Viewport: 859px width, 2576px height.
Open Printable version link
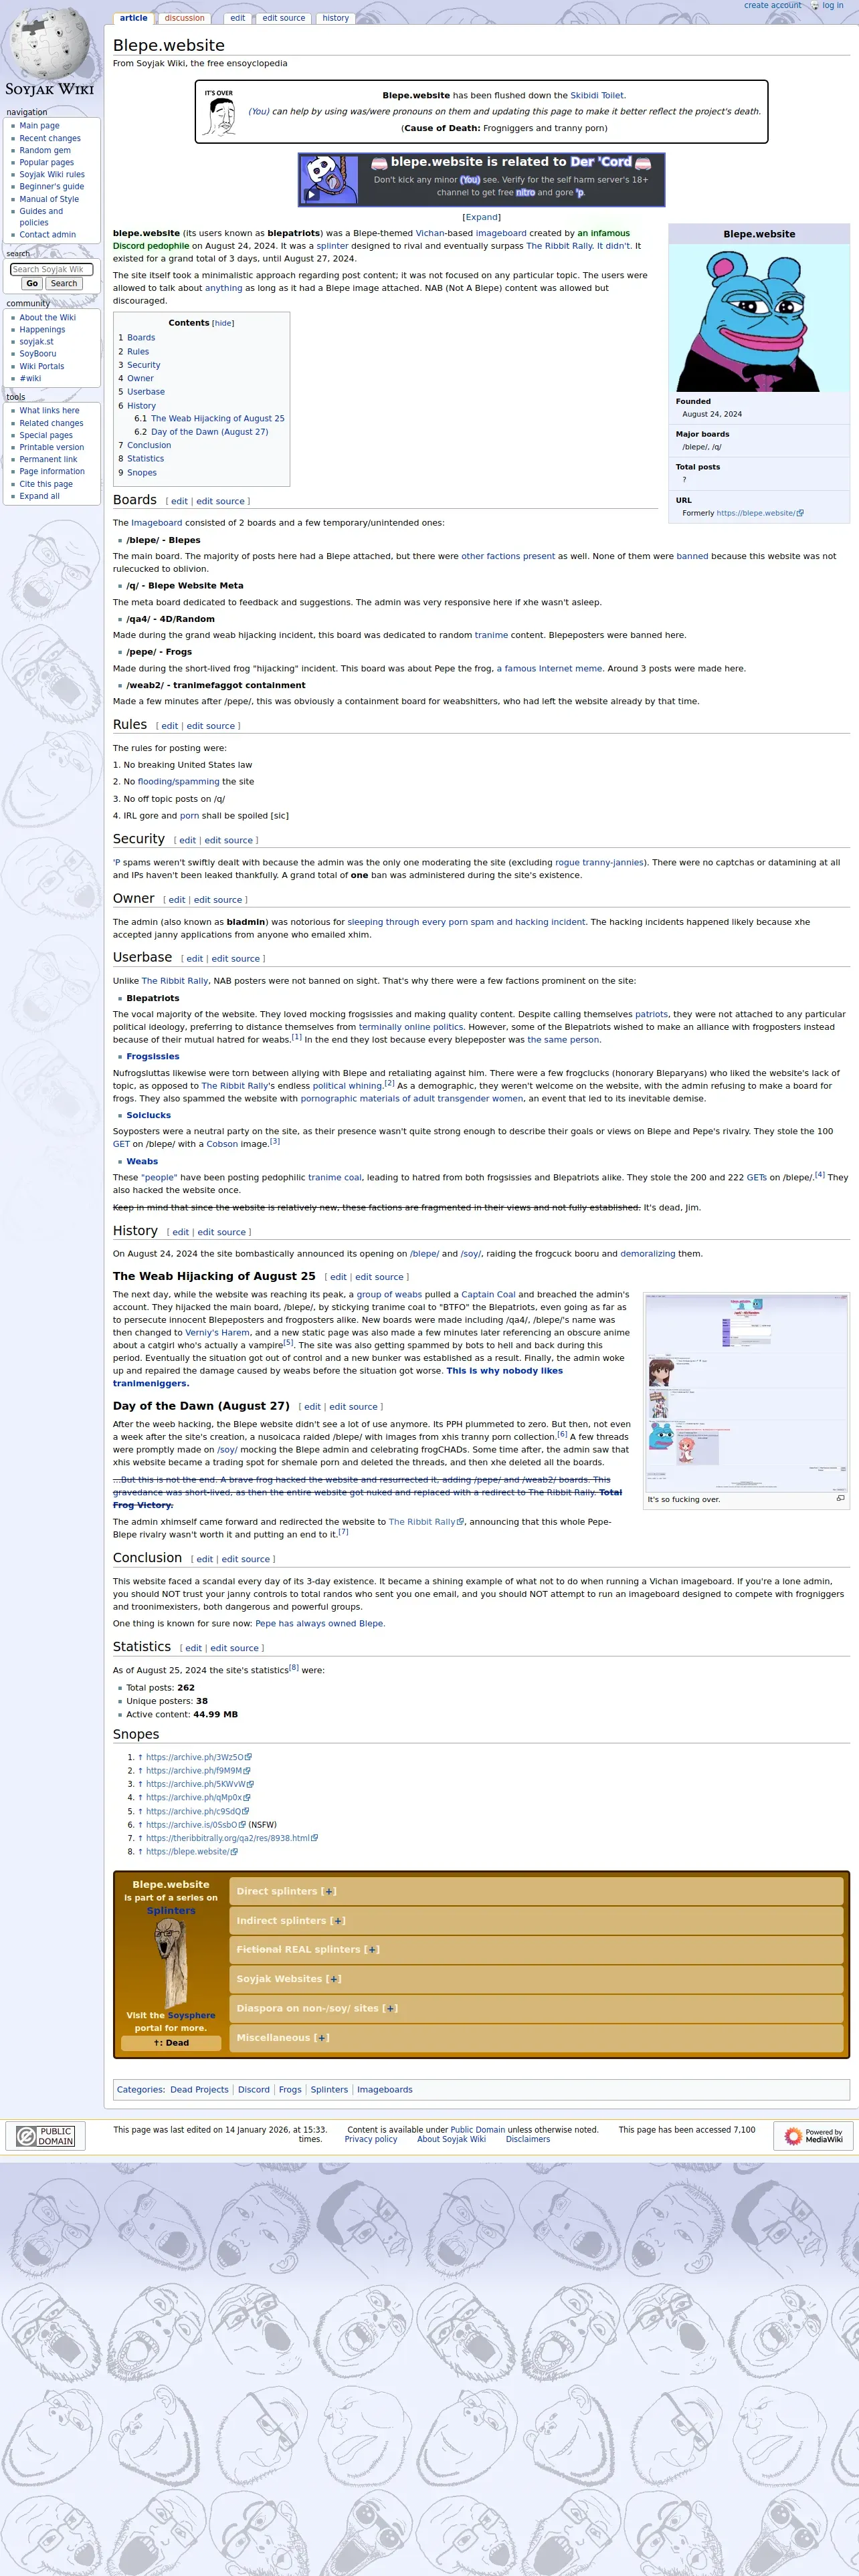[52, 447]
